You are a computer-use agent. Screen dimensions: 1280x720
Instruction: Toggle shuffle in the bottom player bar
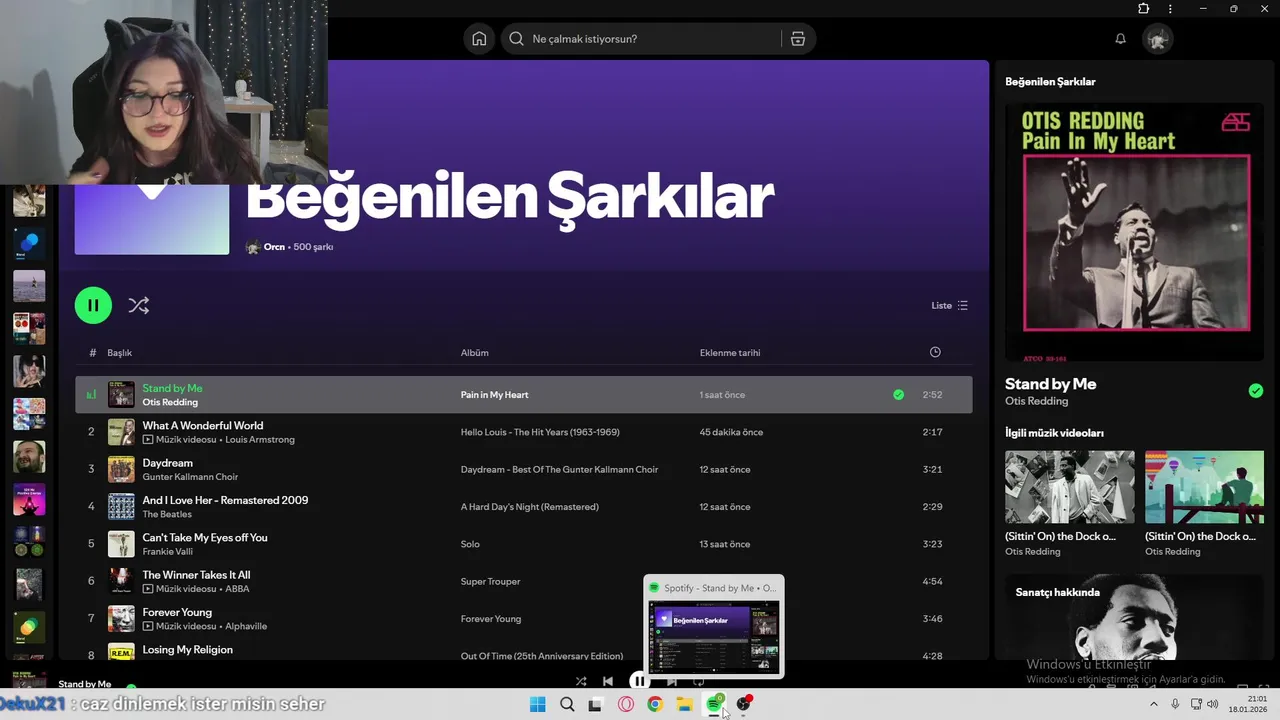tap(581, 681)
